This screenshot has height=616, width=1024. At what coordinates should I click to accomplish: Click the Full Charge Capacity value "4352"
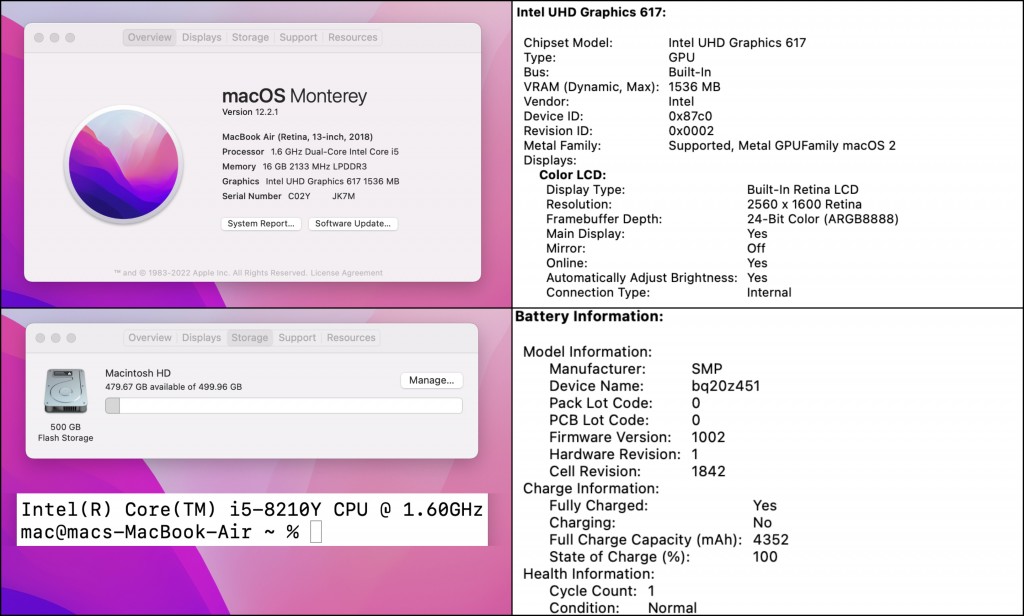click(x=771, y=540)
